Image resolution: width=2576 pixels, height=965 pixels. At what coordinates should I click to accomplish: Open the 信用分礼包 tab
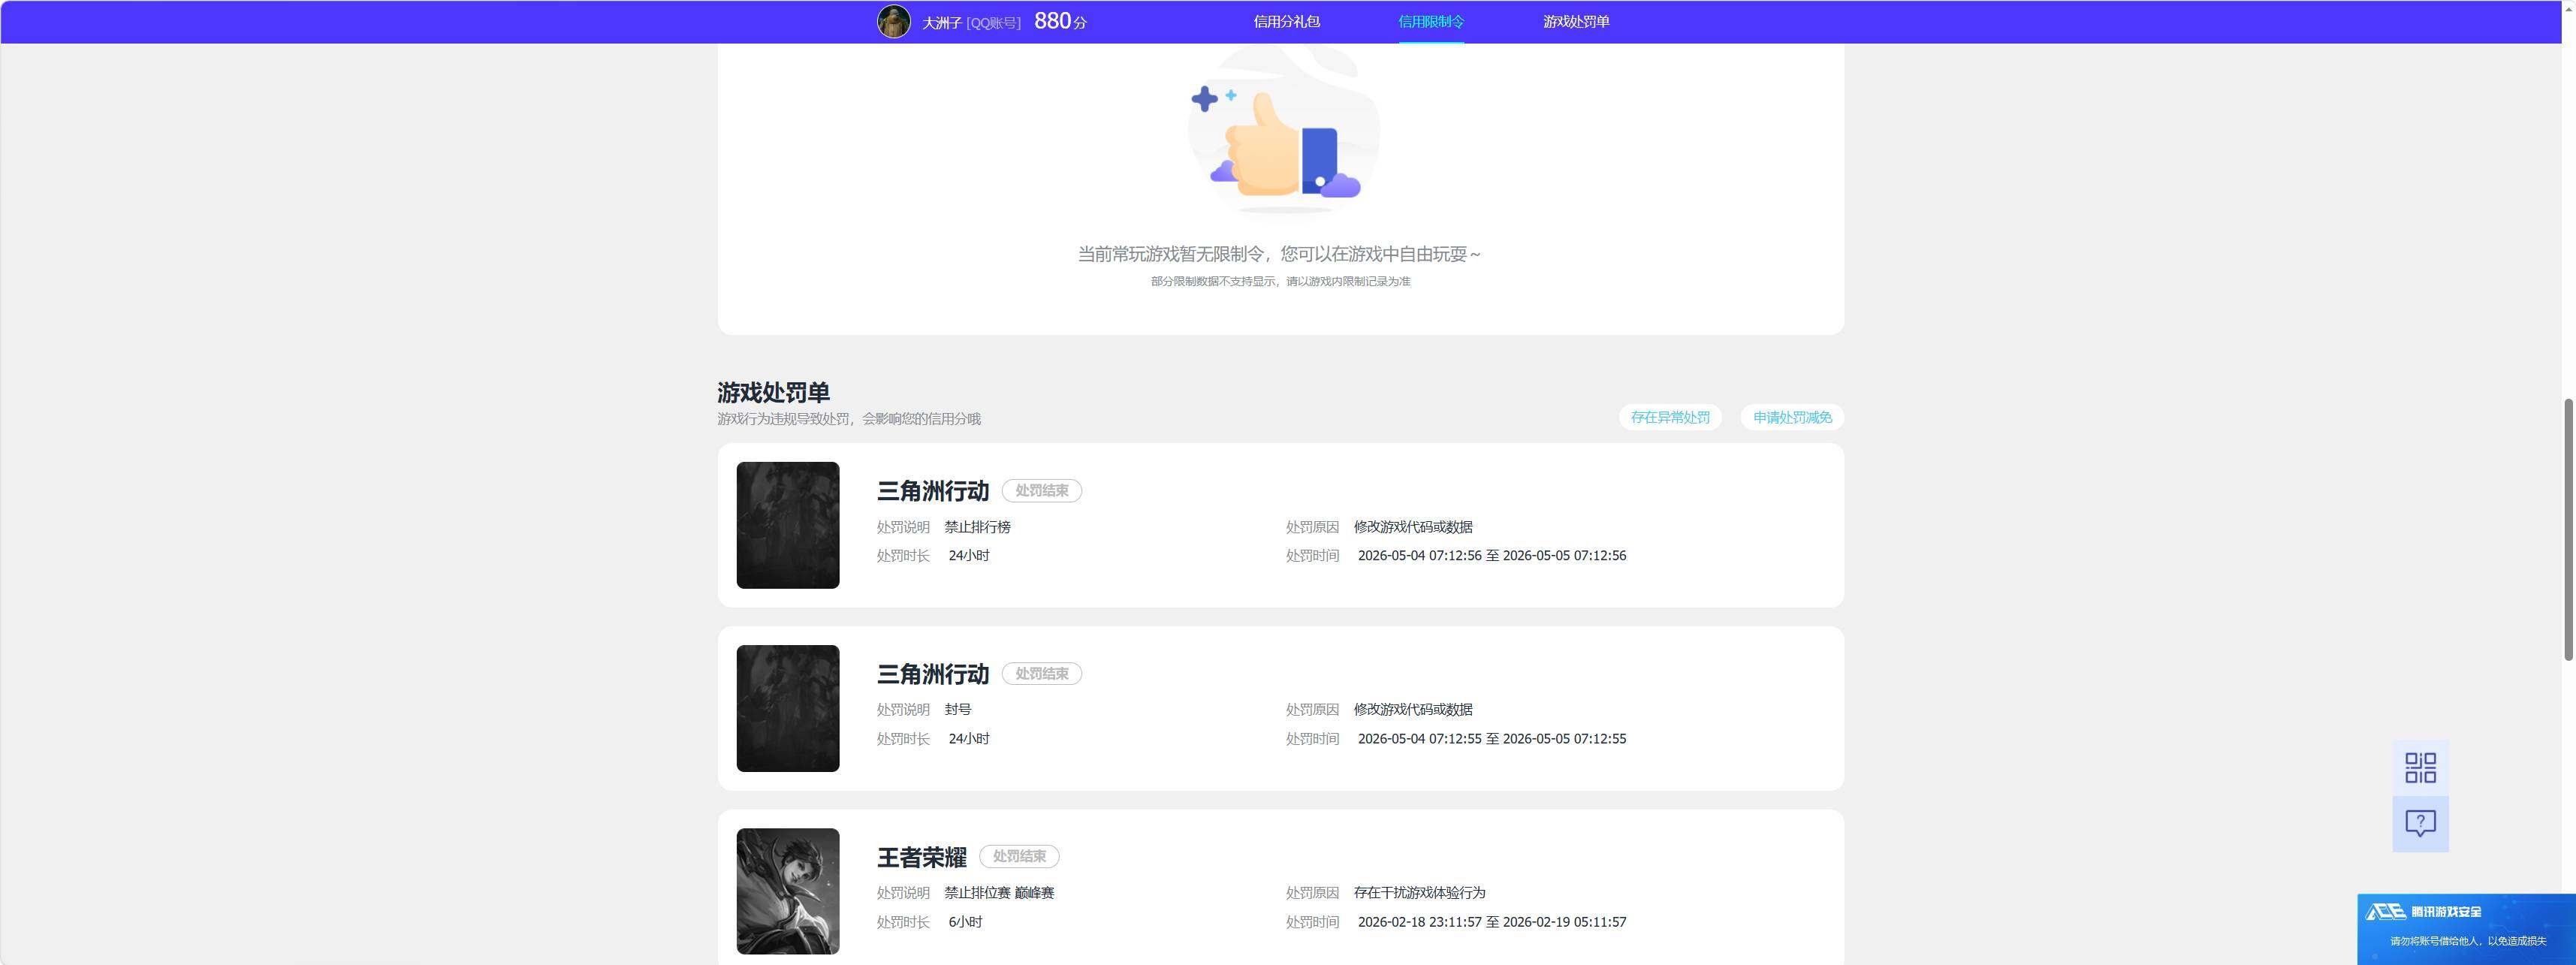click(1286, 21)
